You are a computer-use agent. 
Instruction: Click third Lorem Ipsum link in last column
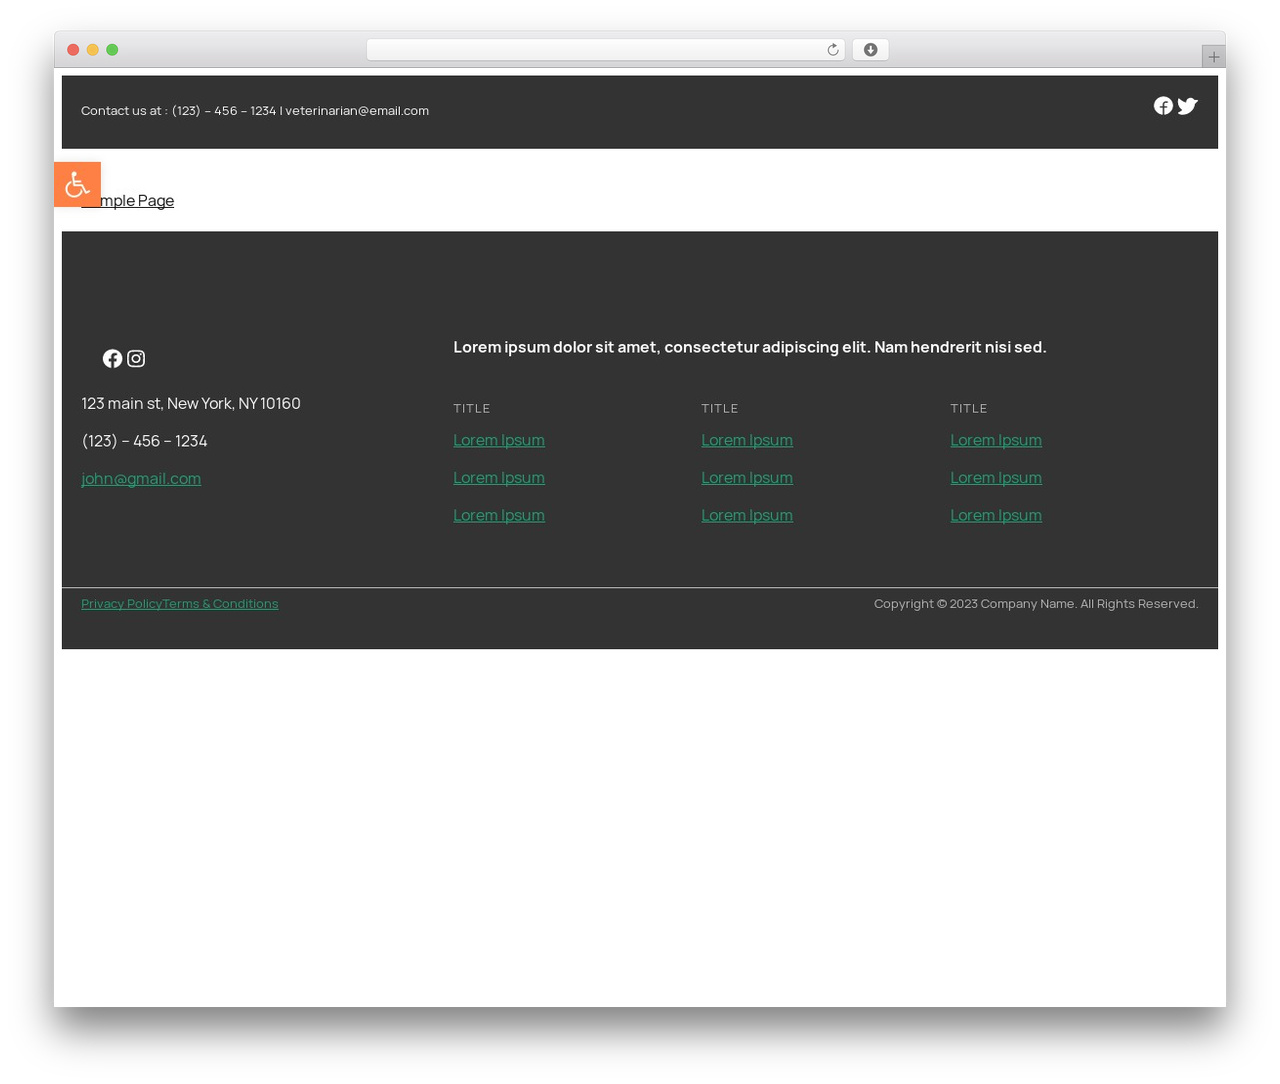[x=996, y=516]
